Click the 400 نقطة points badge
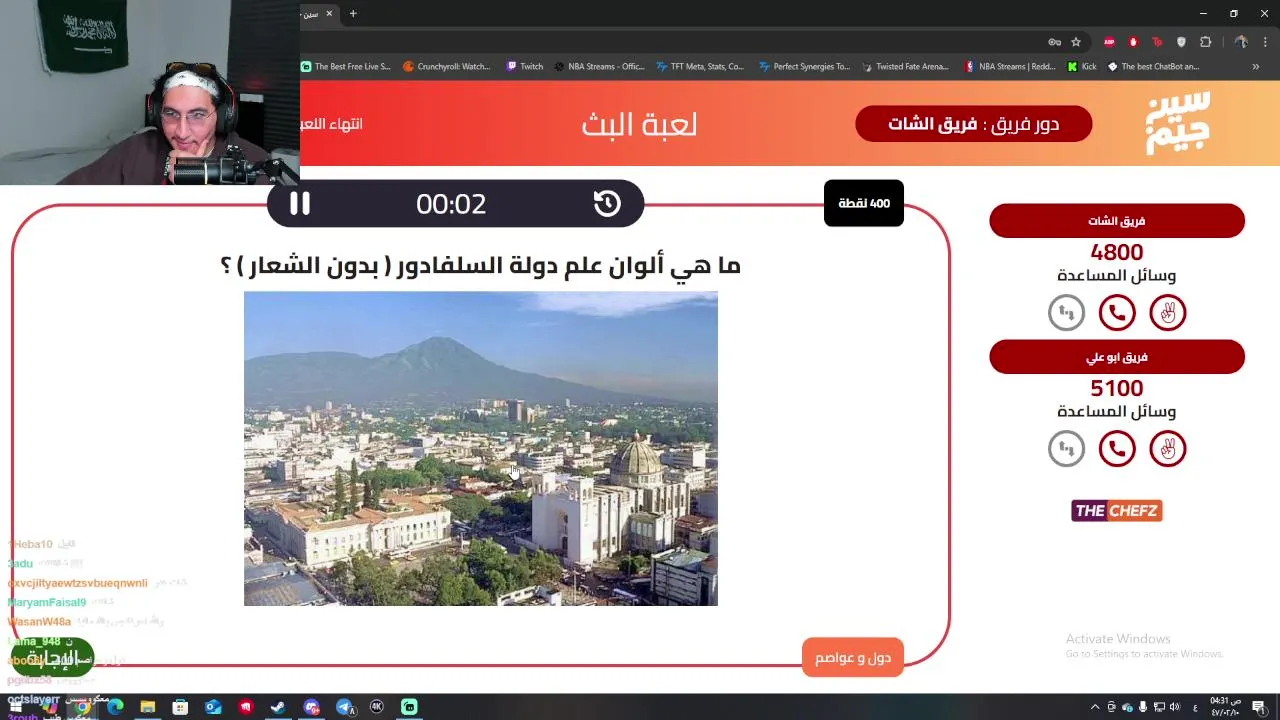Image resolution: width=1280 pixels, height=720 pixels. pos(864,203)
